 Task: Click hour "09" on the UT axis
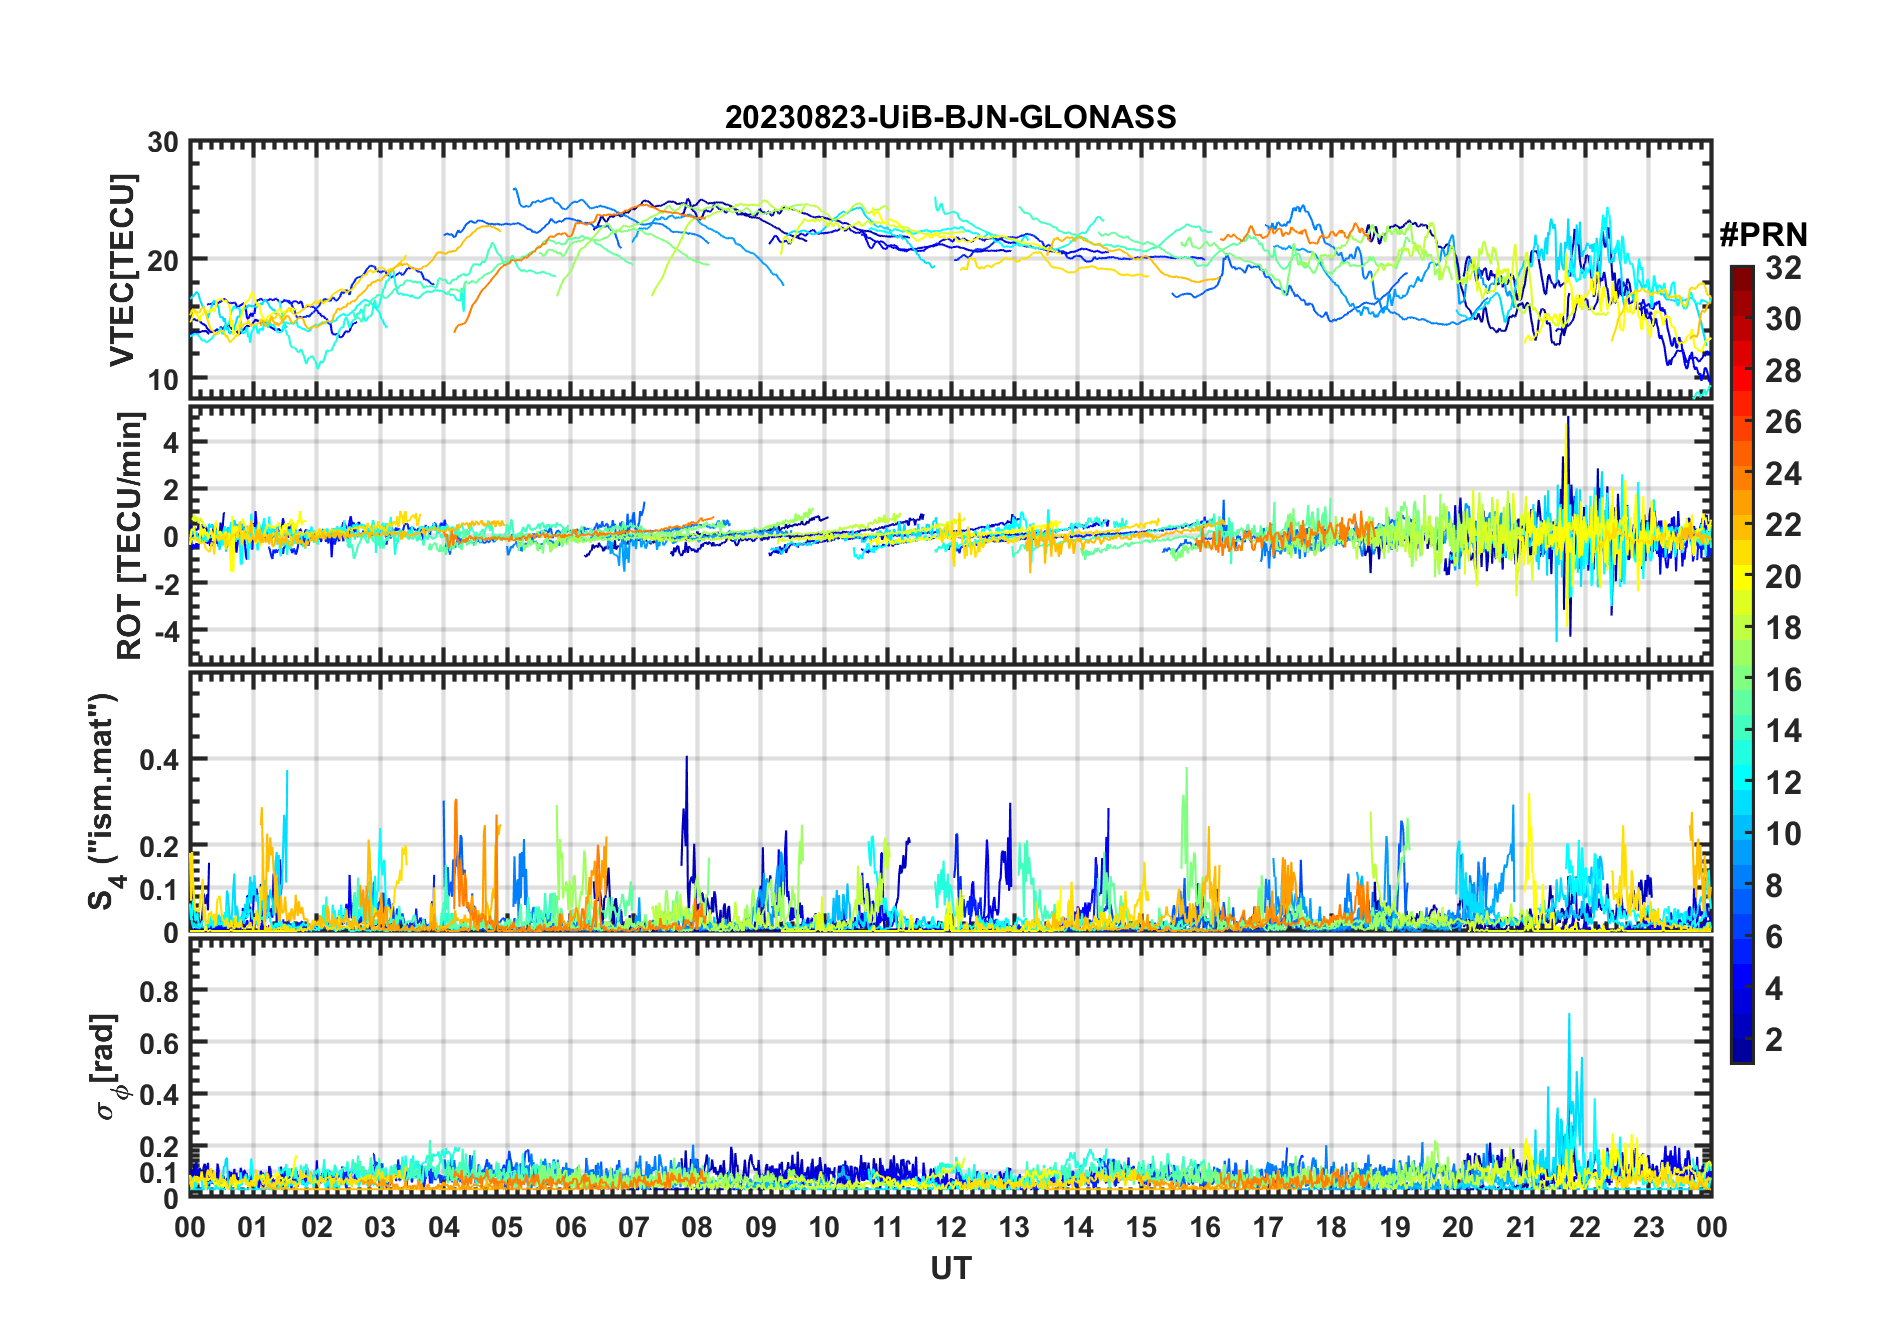coord(761,1227)
